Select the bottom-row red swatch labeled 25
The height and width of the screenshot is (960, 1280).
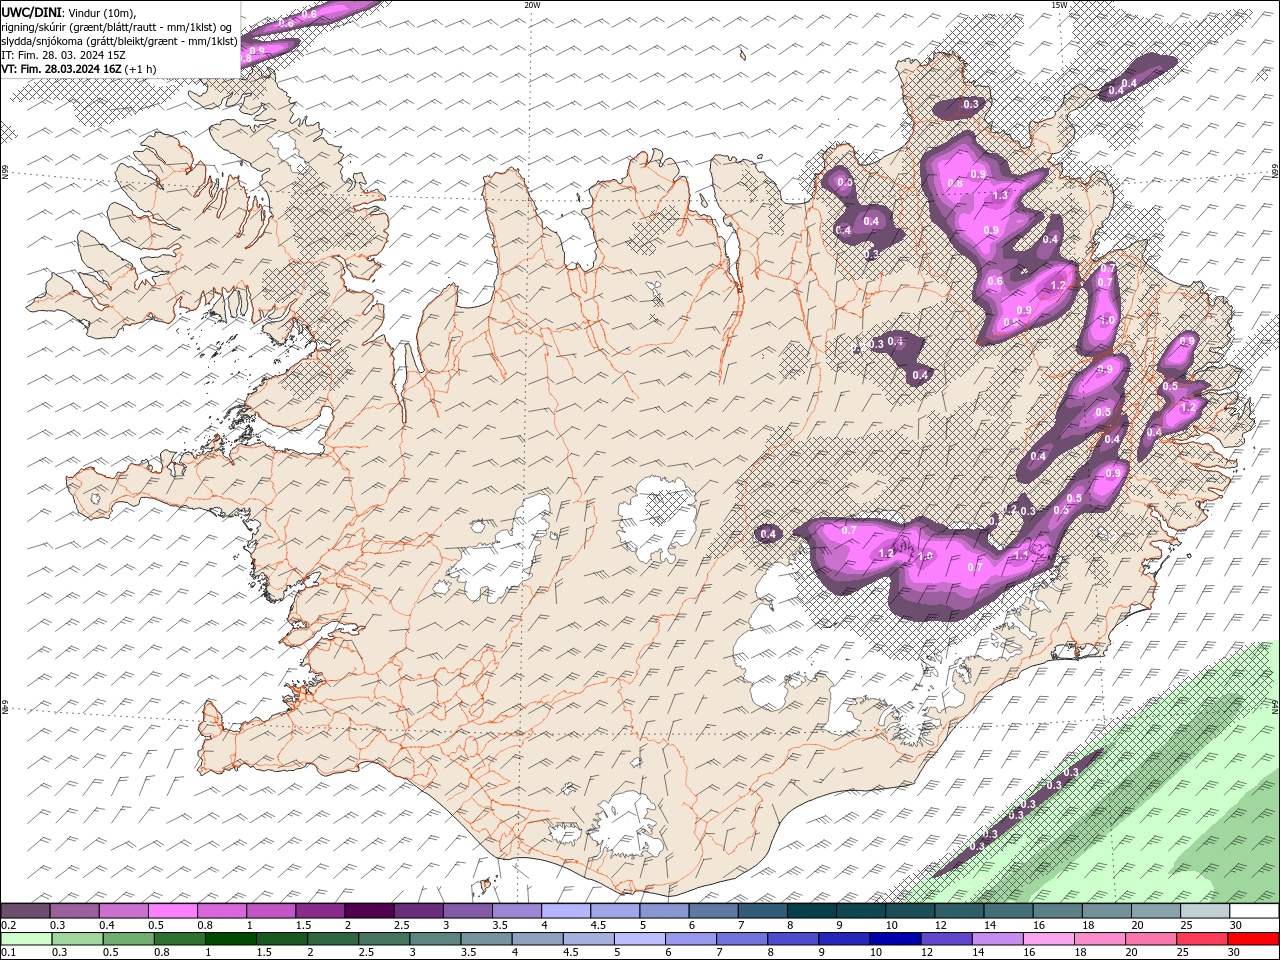pyautogui.click(x=1202, y=939)
